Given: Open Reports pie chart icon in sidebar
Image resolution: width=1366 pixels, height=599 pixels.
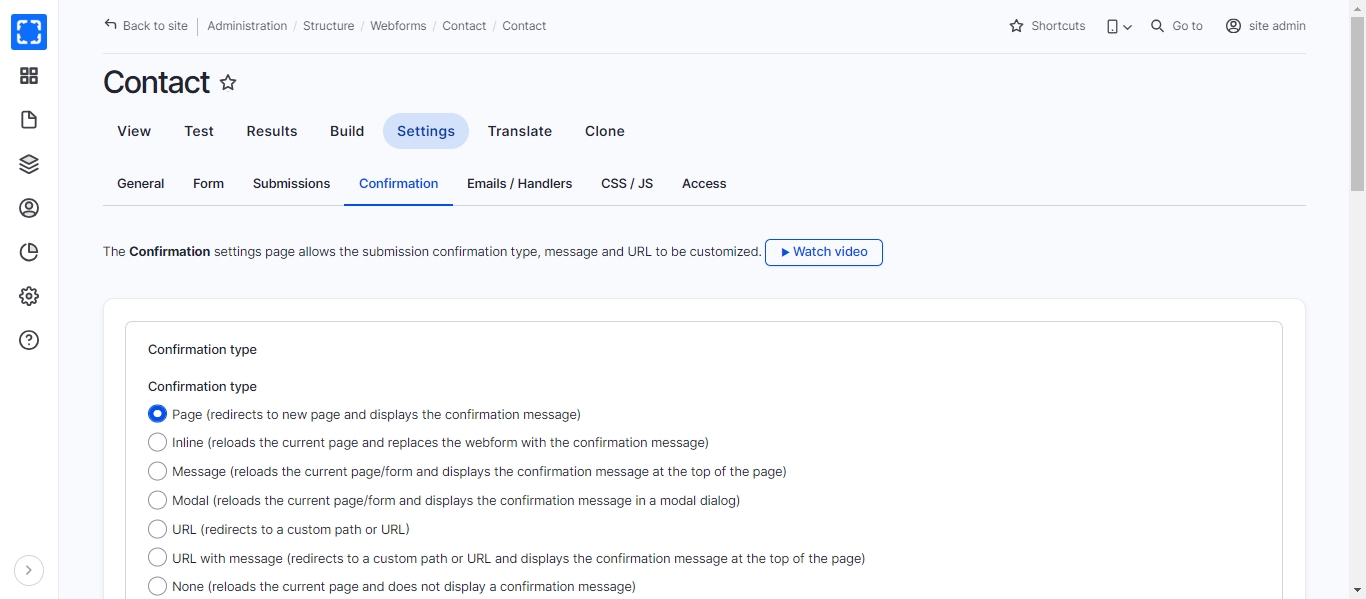Looking at the screenshot, I should pyautogui.click(x=29, y=252).
